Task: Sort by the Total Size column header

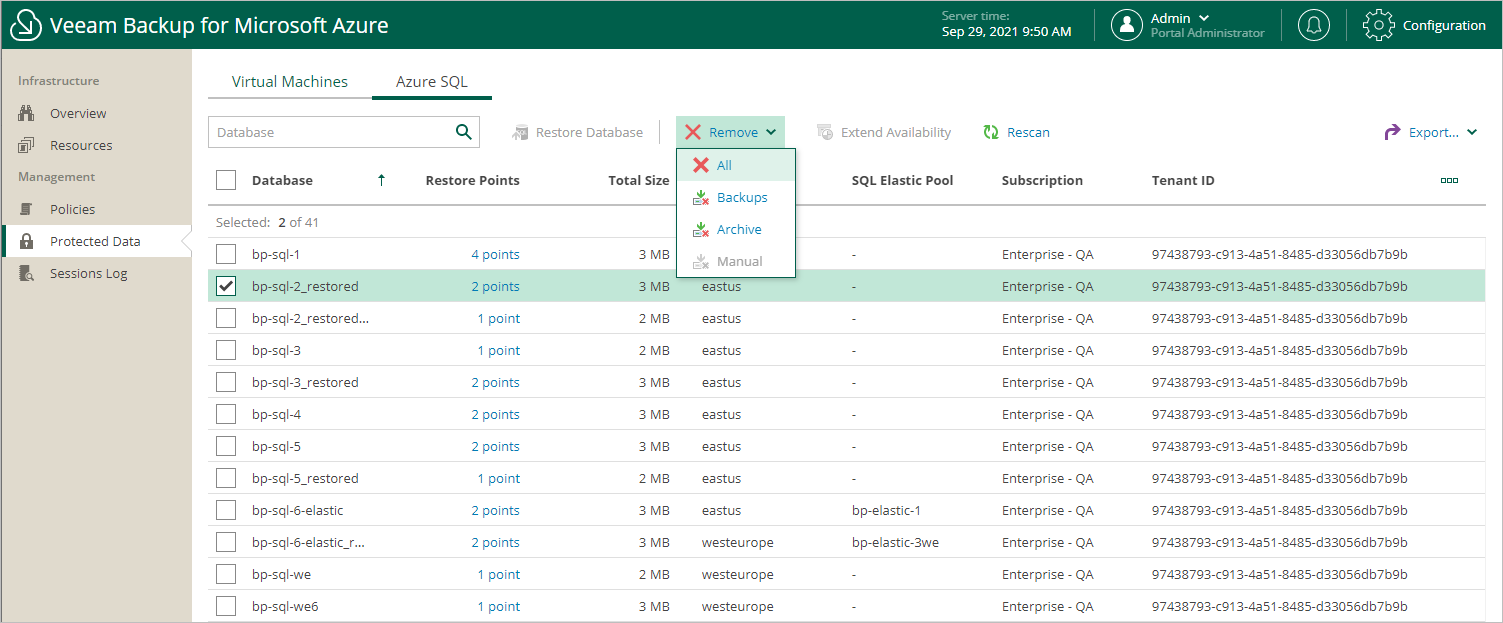Action: [639, 180]
